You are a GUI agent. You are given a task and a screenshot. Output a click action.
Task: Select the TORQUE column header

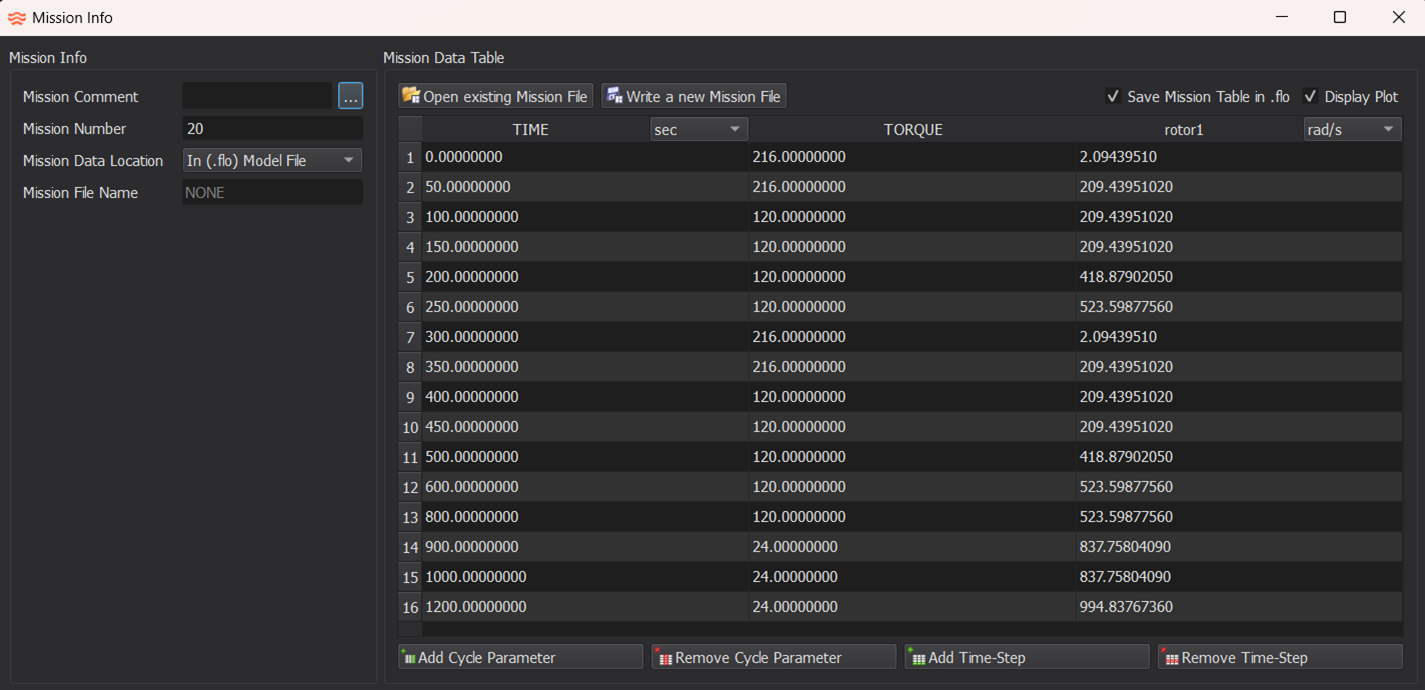[912, 129]
